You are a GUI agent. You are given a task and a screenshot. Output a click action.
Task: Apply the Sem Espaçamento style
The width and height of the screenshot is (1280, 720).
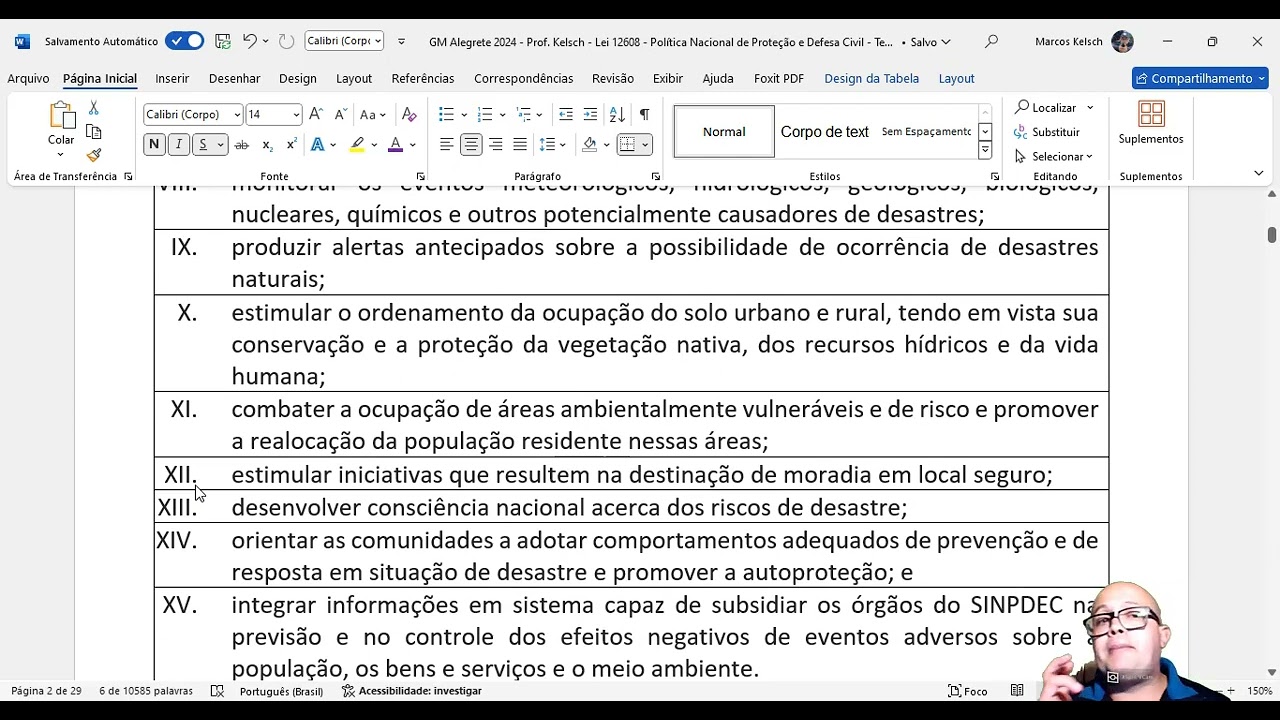(x=926, y=132)
